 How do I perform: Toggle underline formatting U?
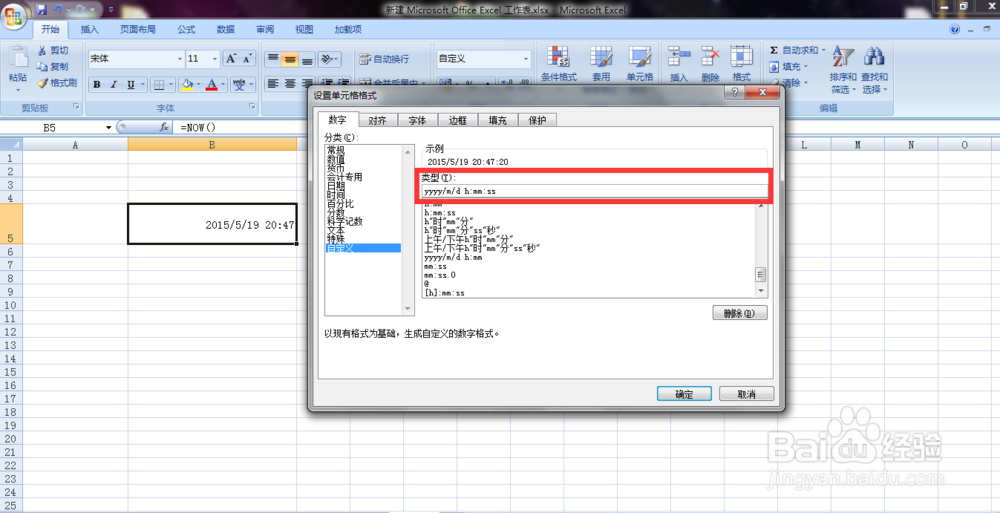[130, 84]
